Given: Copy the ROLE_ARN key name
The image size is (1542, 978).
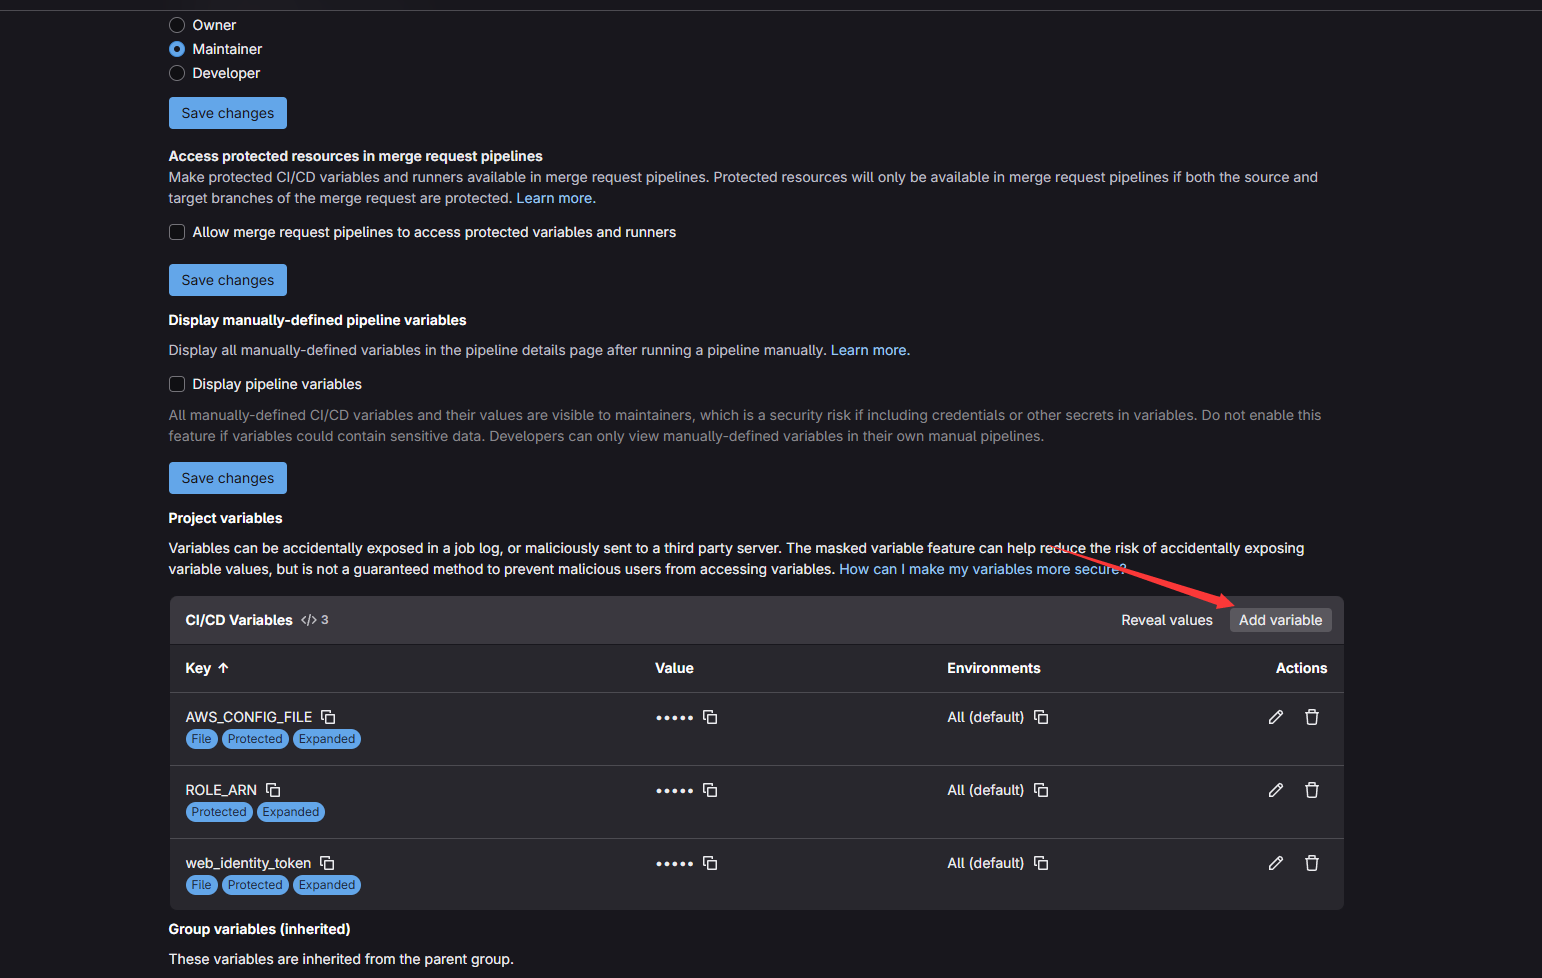Looking at the screenshot, I should point(273,790).
